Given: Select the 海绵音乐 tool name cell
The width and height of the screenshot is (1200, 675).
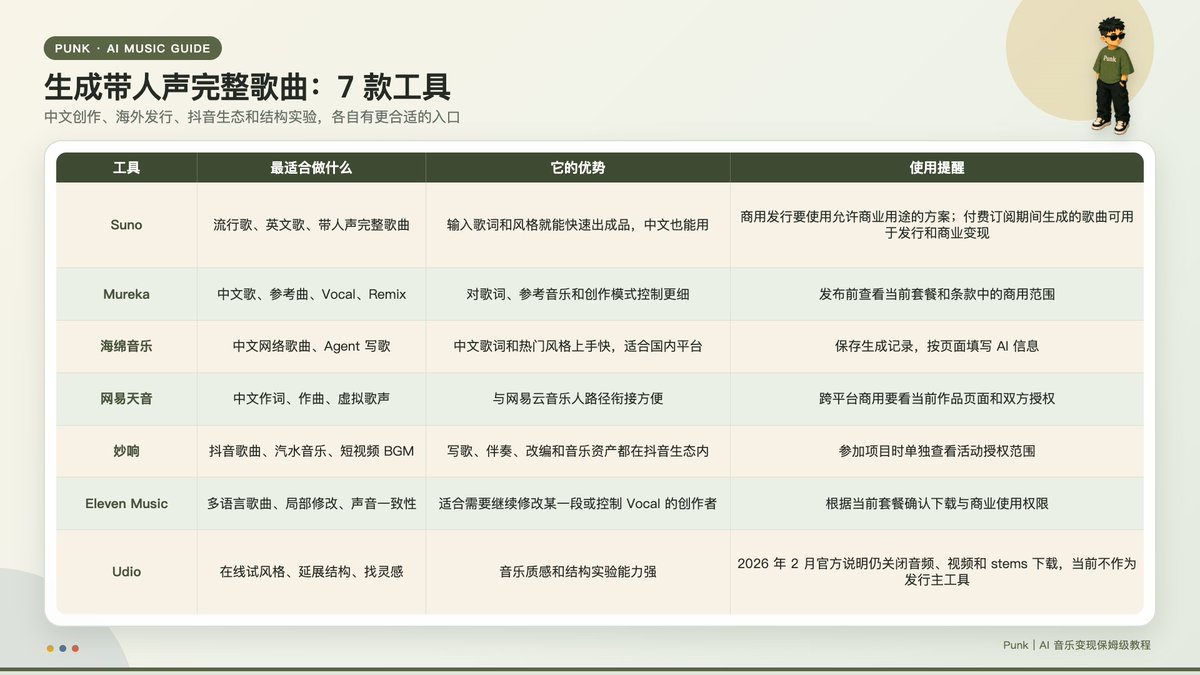Looking at the screenshot, I should [x=127, y=346].
